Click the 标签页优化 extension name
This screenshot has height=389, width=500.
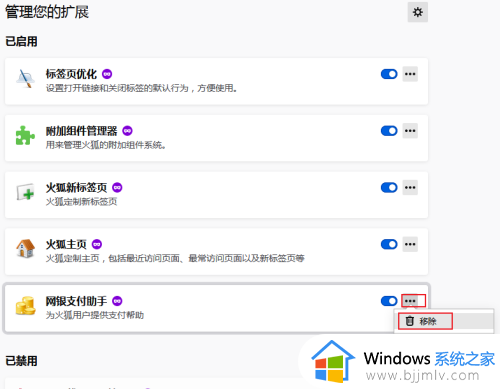pos(71,74)
